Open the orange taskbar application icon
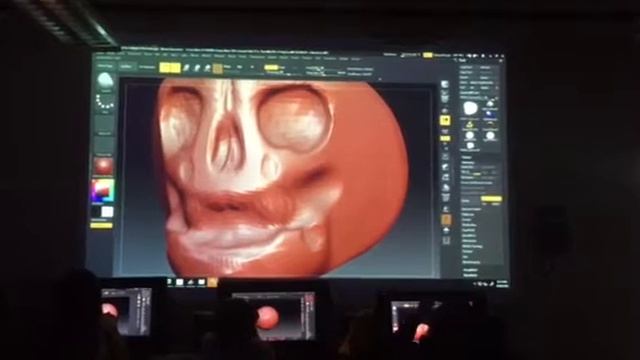The height and width of the screenshot is (360, 640). pyautogui.click(x=213, y=282)
